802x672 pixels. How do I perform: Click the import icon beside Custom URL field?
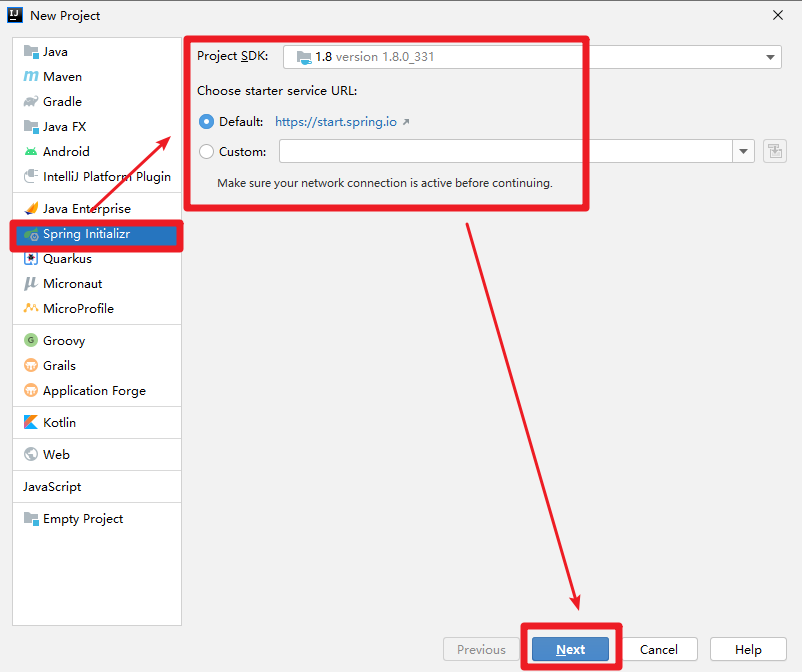(x=775, y=151)
